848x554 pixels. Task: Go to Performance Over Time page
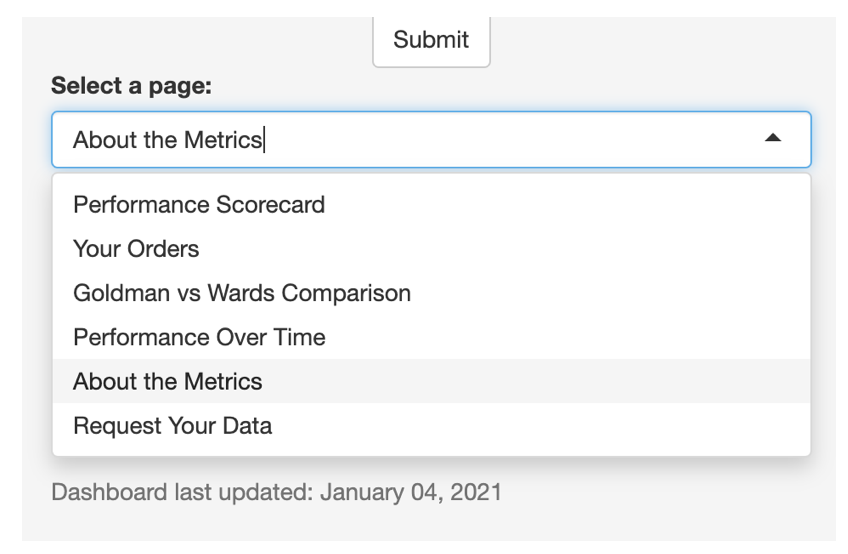431,338
